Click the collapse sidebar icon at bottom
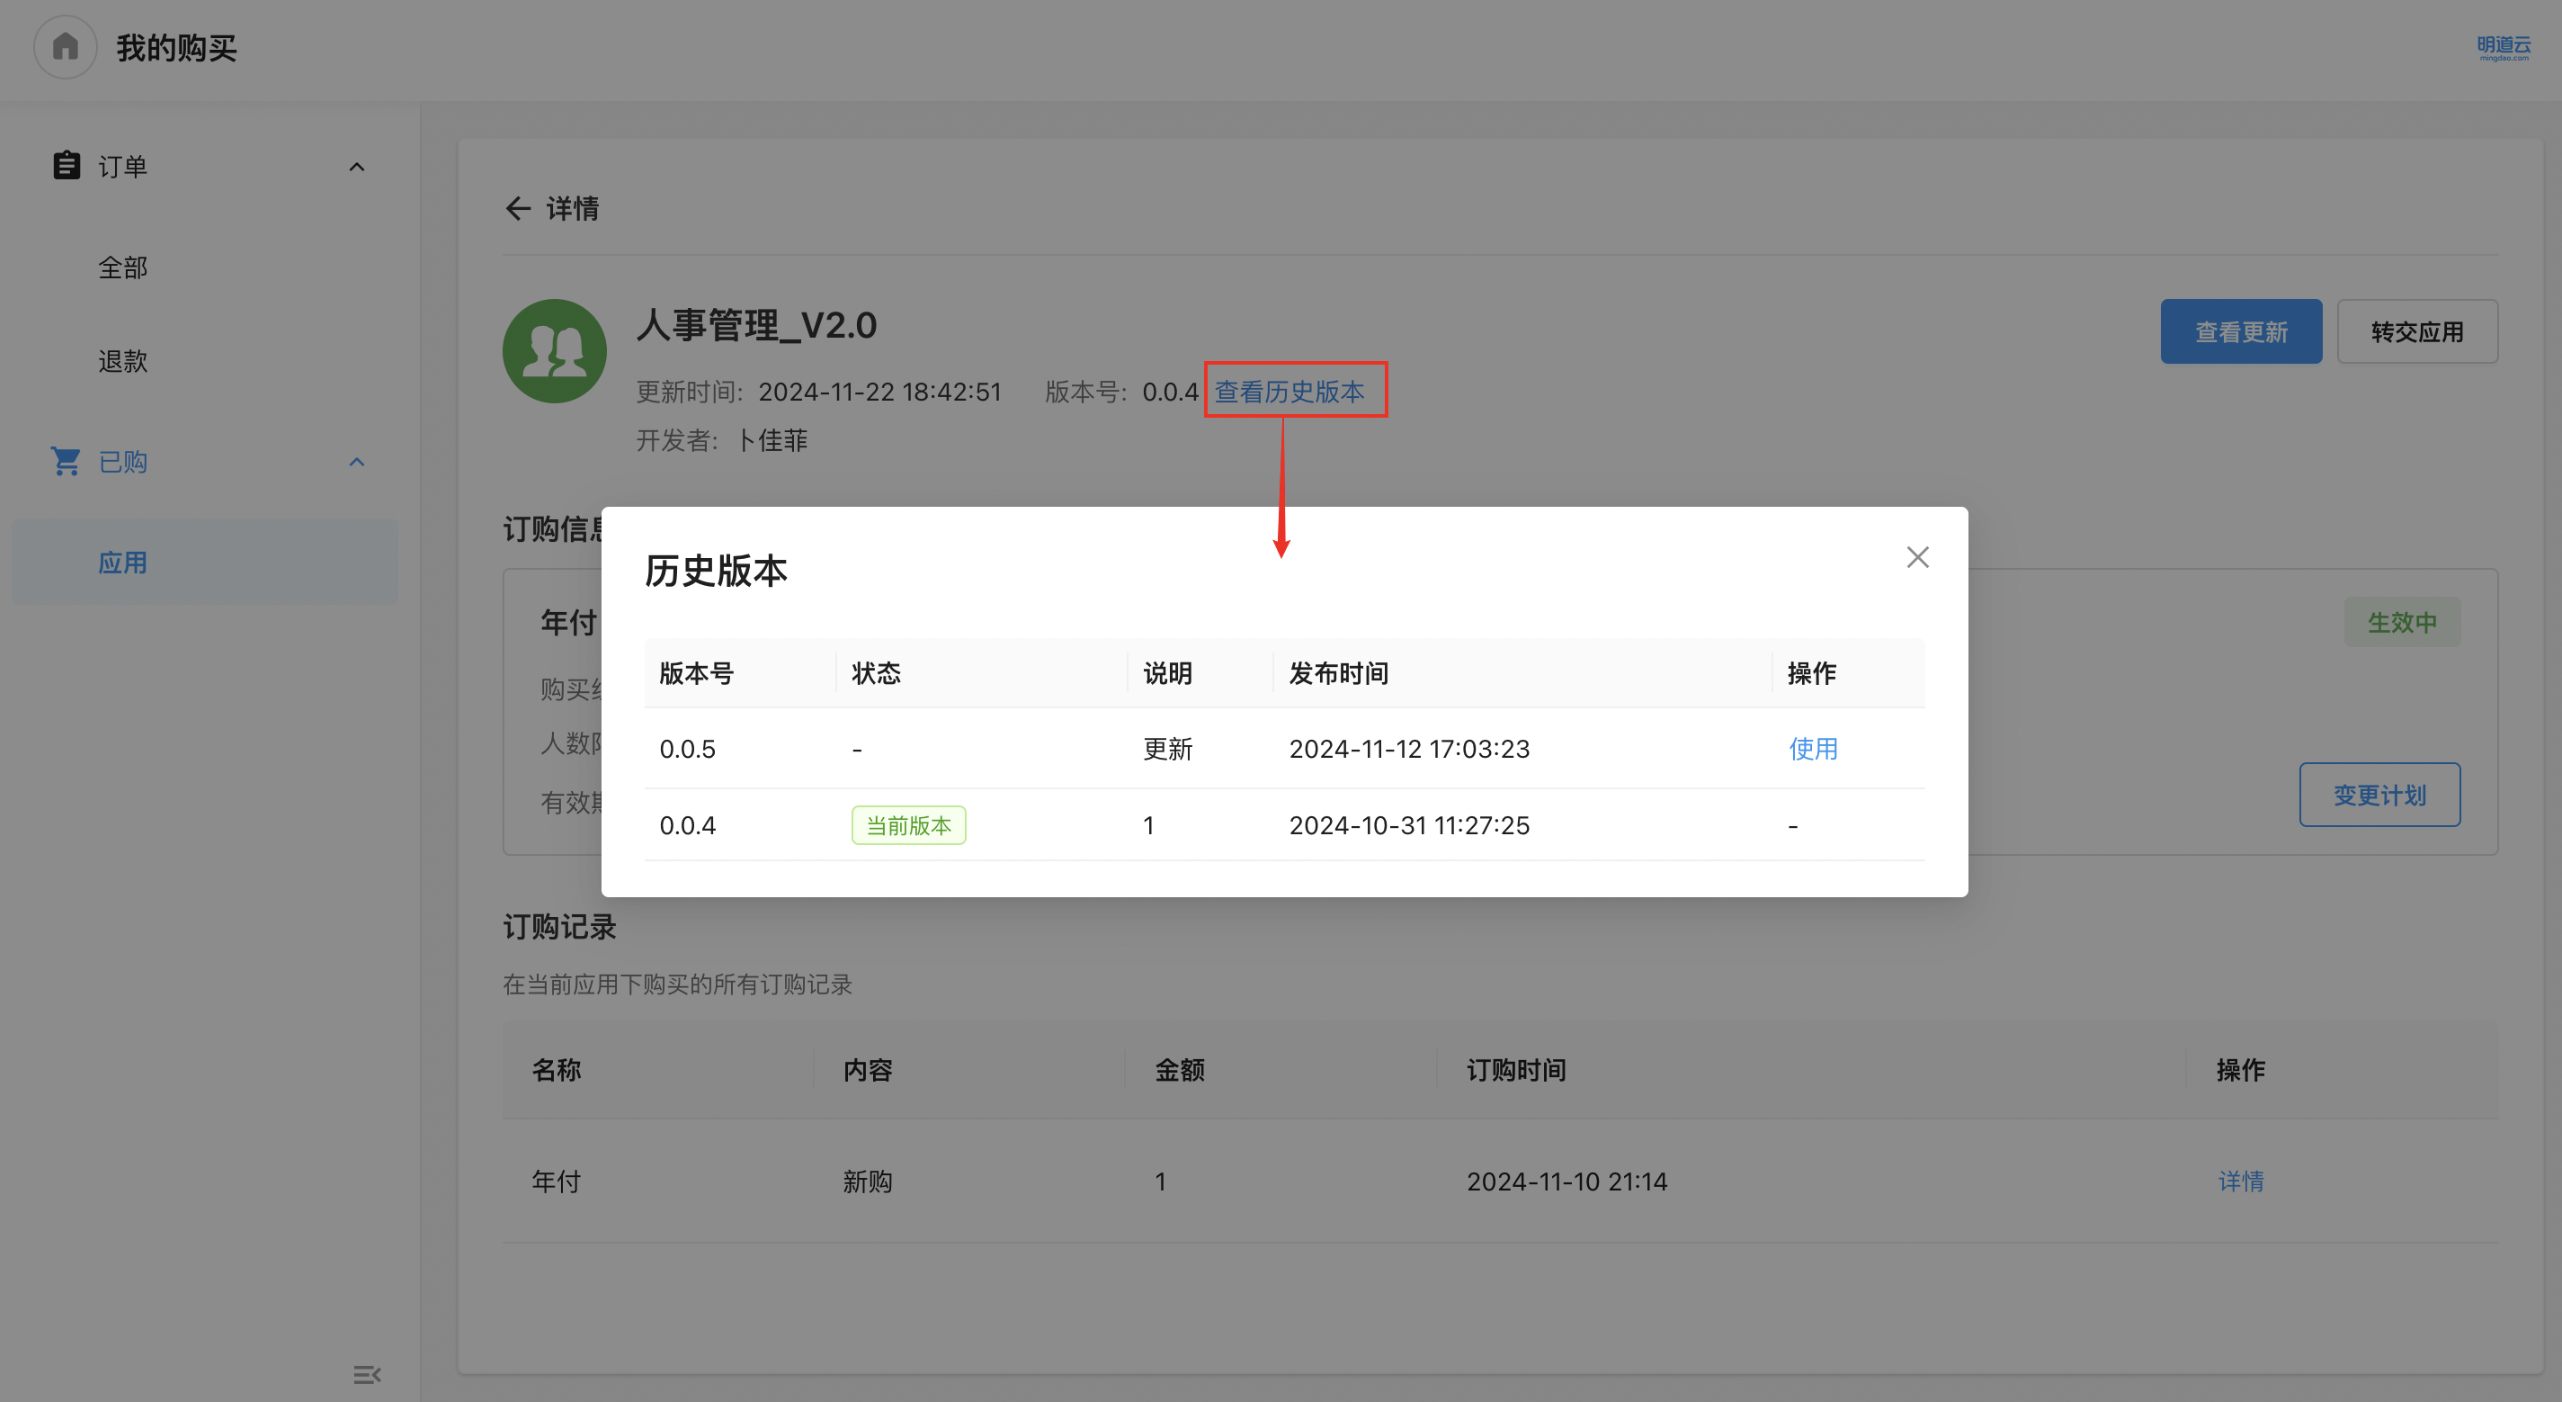Screen dimensions: 2562x1402 coord(366,1374)
